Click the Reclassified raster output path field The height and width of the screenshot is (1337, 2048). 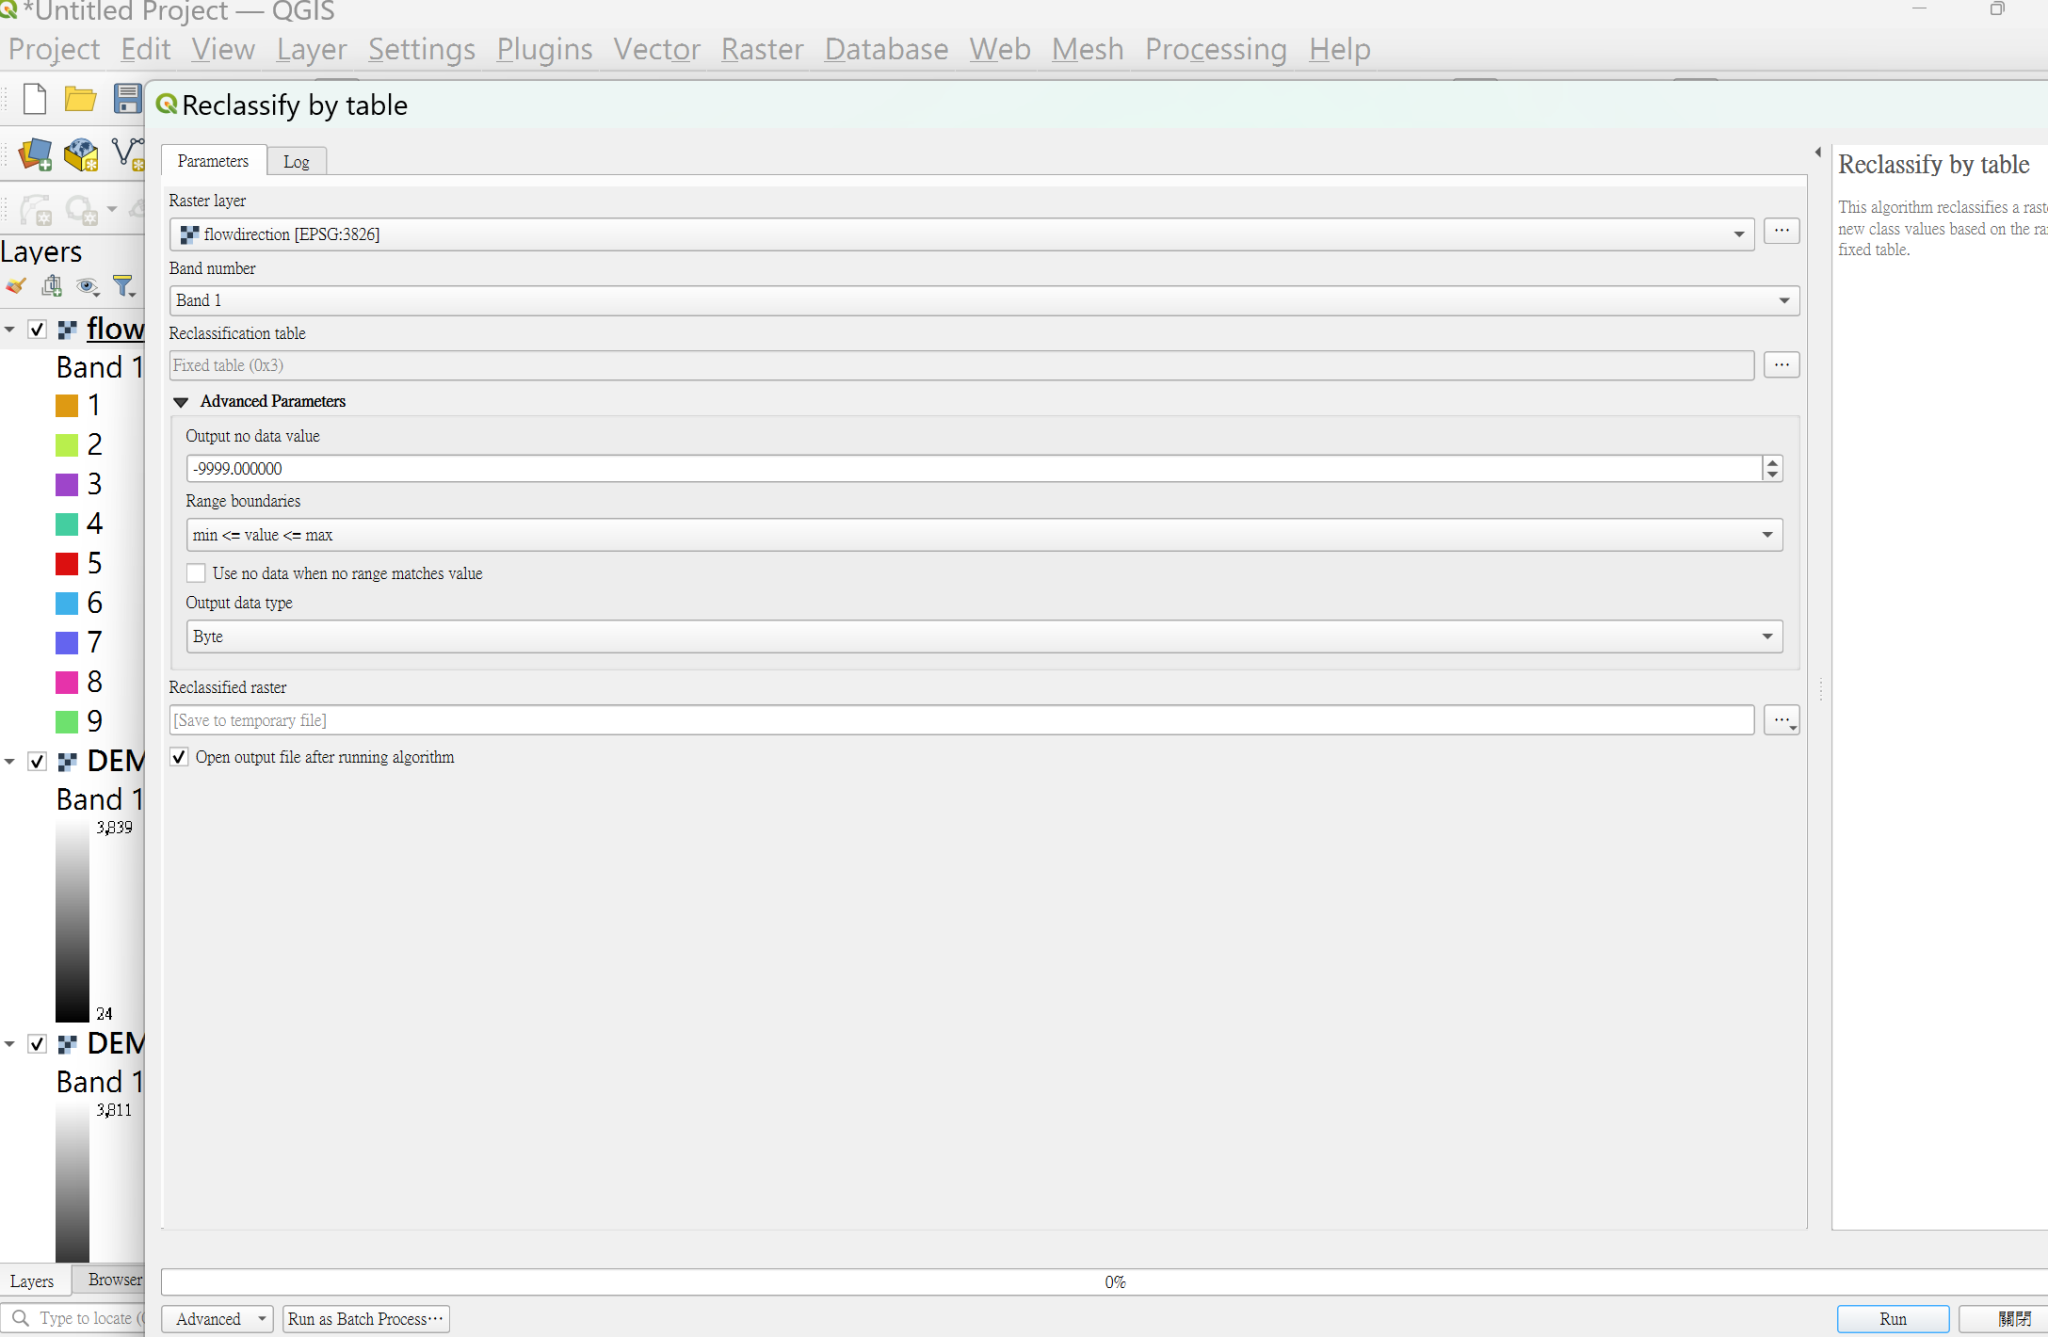pos(961,720)
